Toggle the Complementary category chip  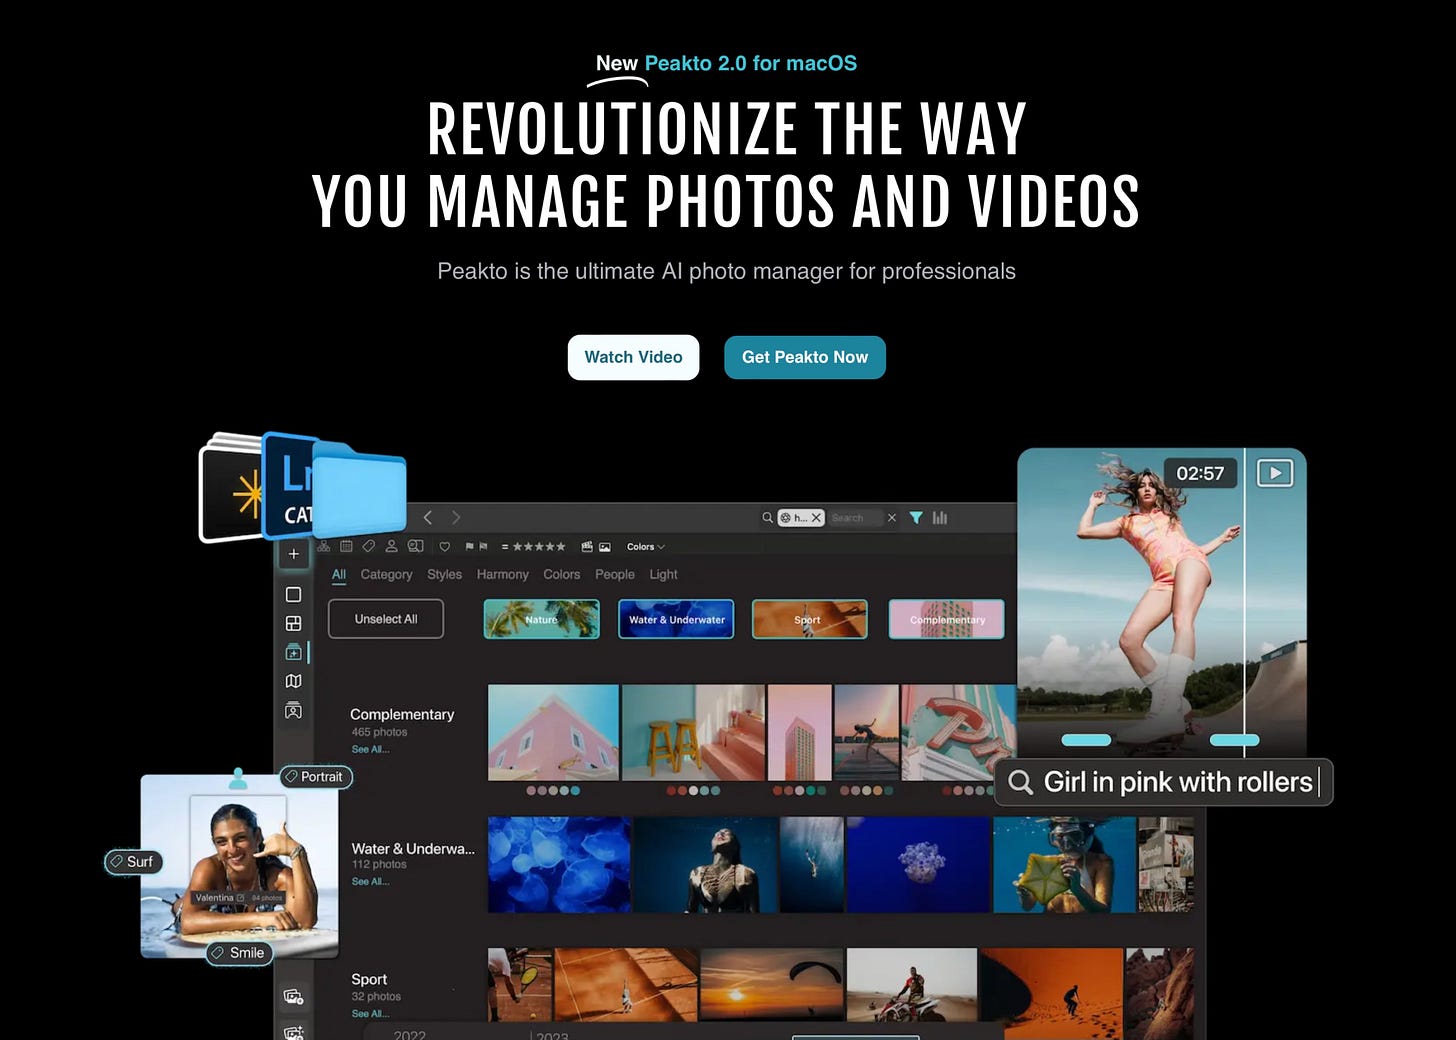click(946, 619)
